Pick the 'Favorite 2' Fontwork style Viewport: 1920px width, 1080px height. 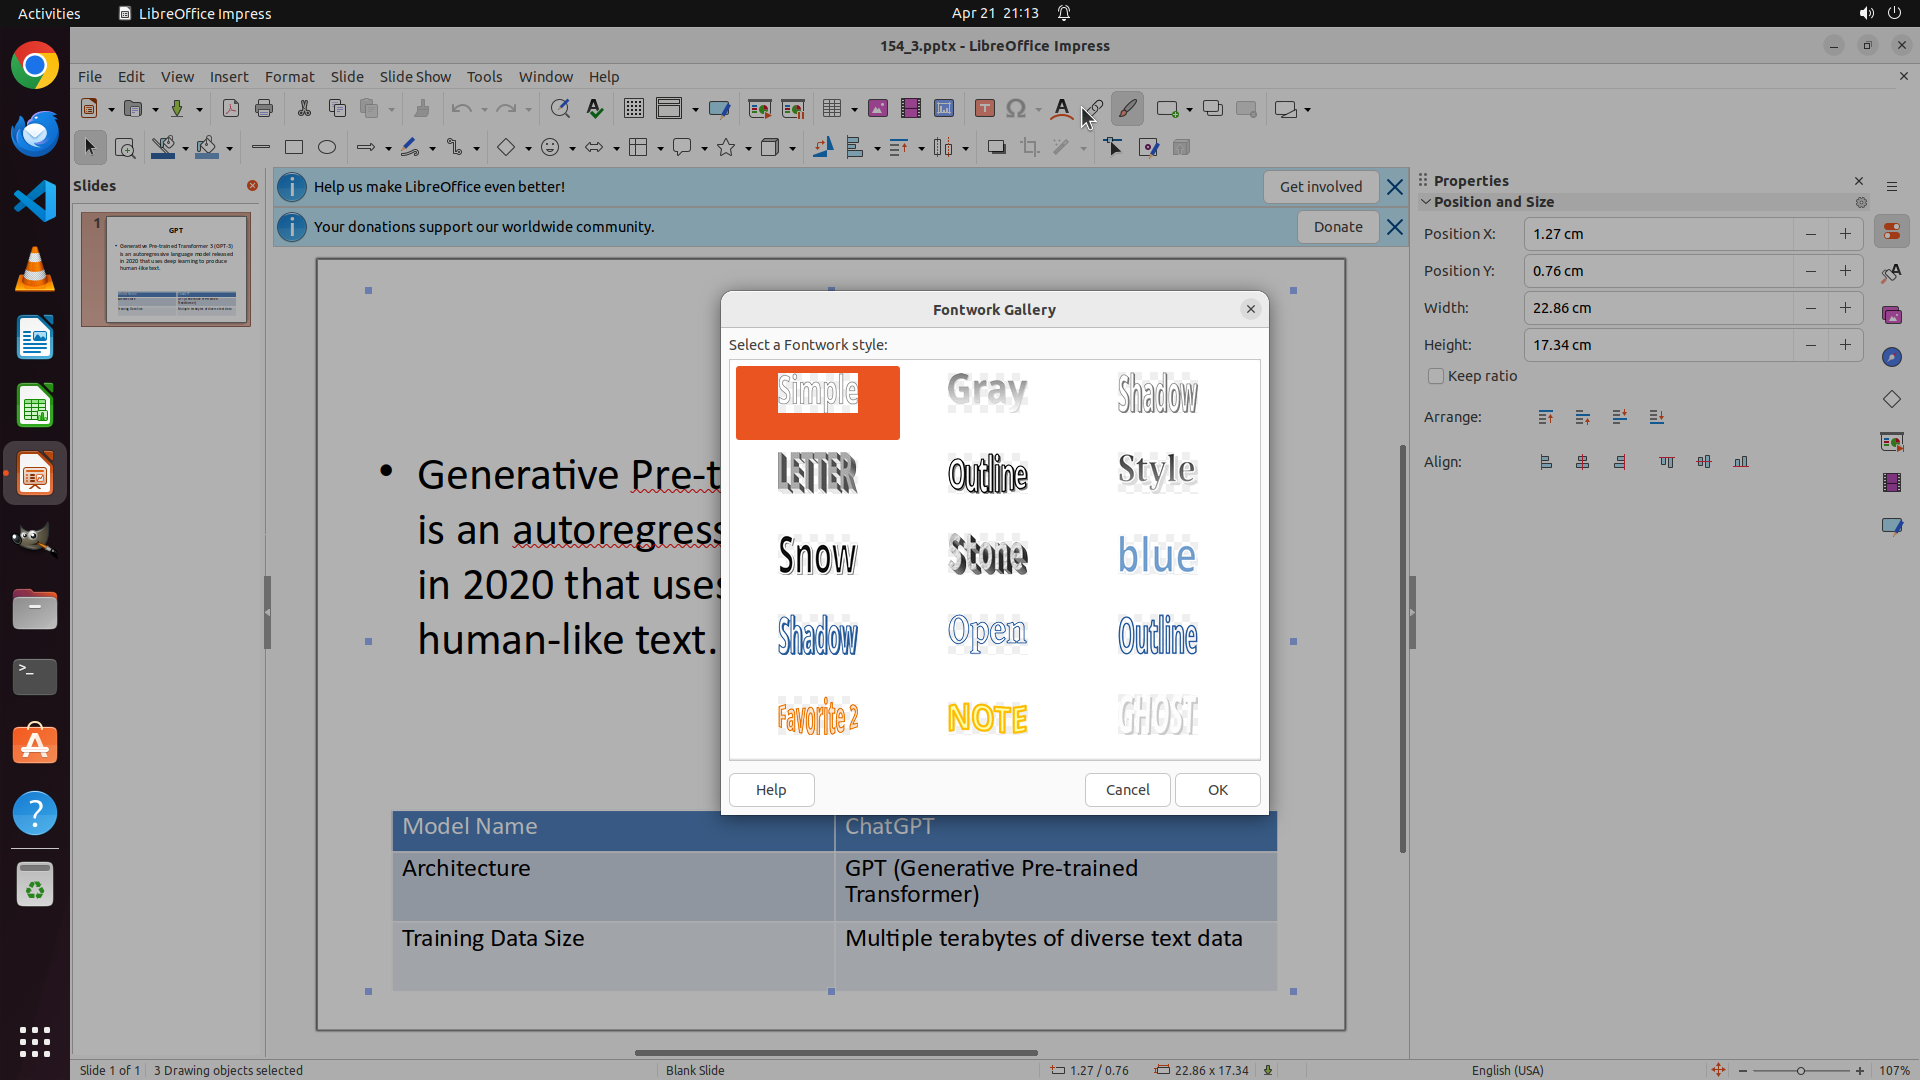(x=817, y=717)
